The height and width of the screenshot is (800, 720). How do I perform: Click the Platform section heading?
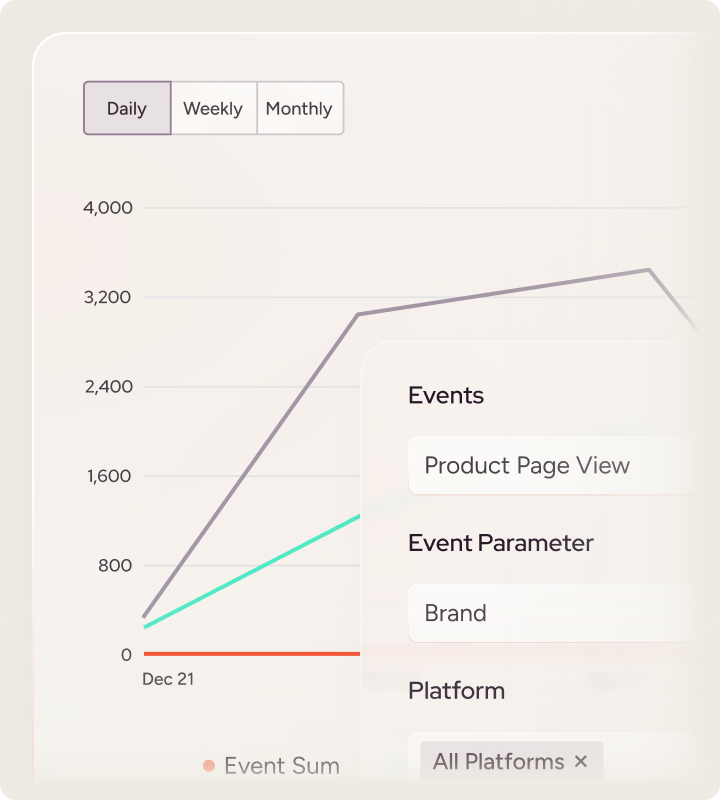pos(456,691)
